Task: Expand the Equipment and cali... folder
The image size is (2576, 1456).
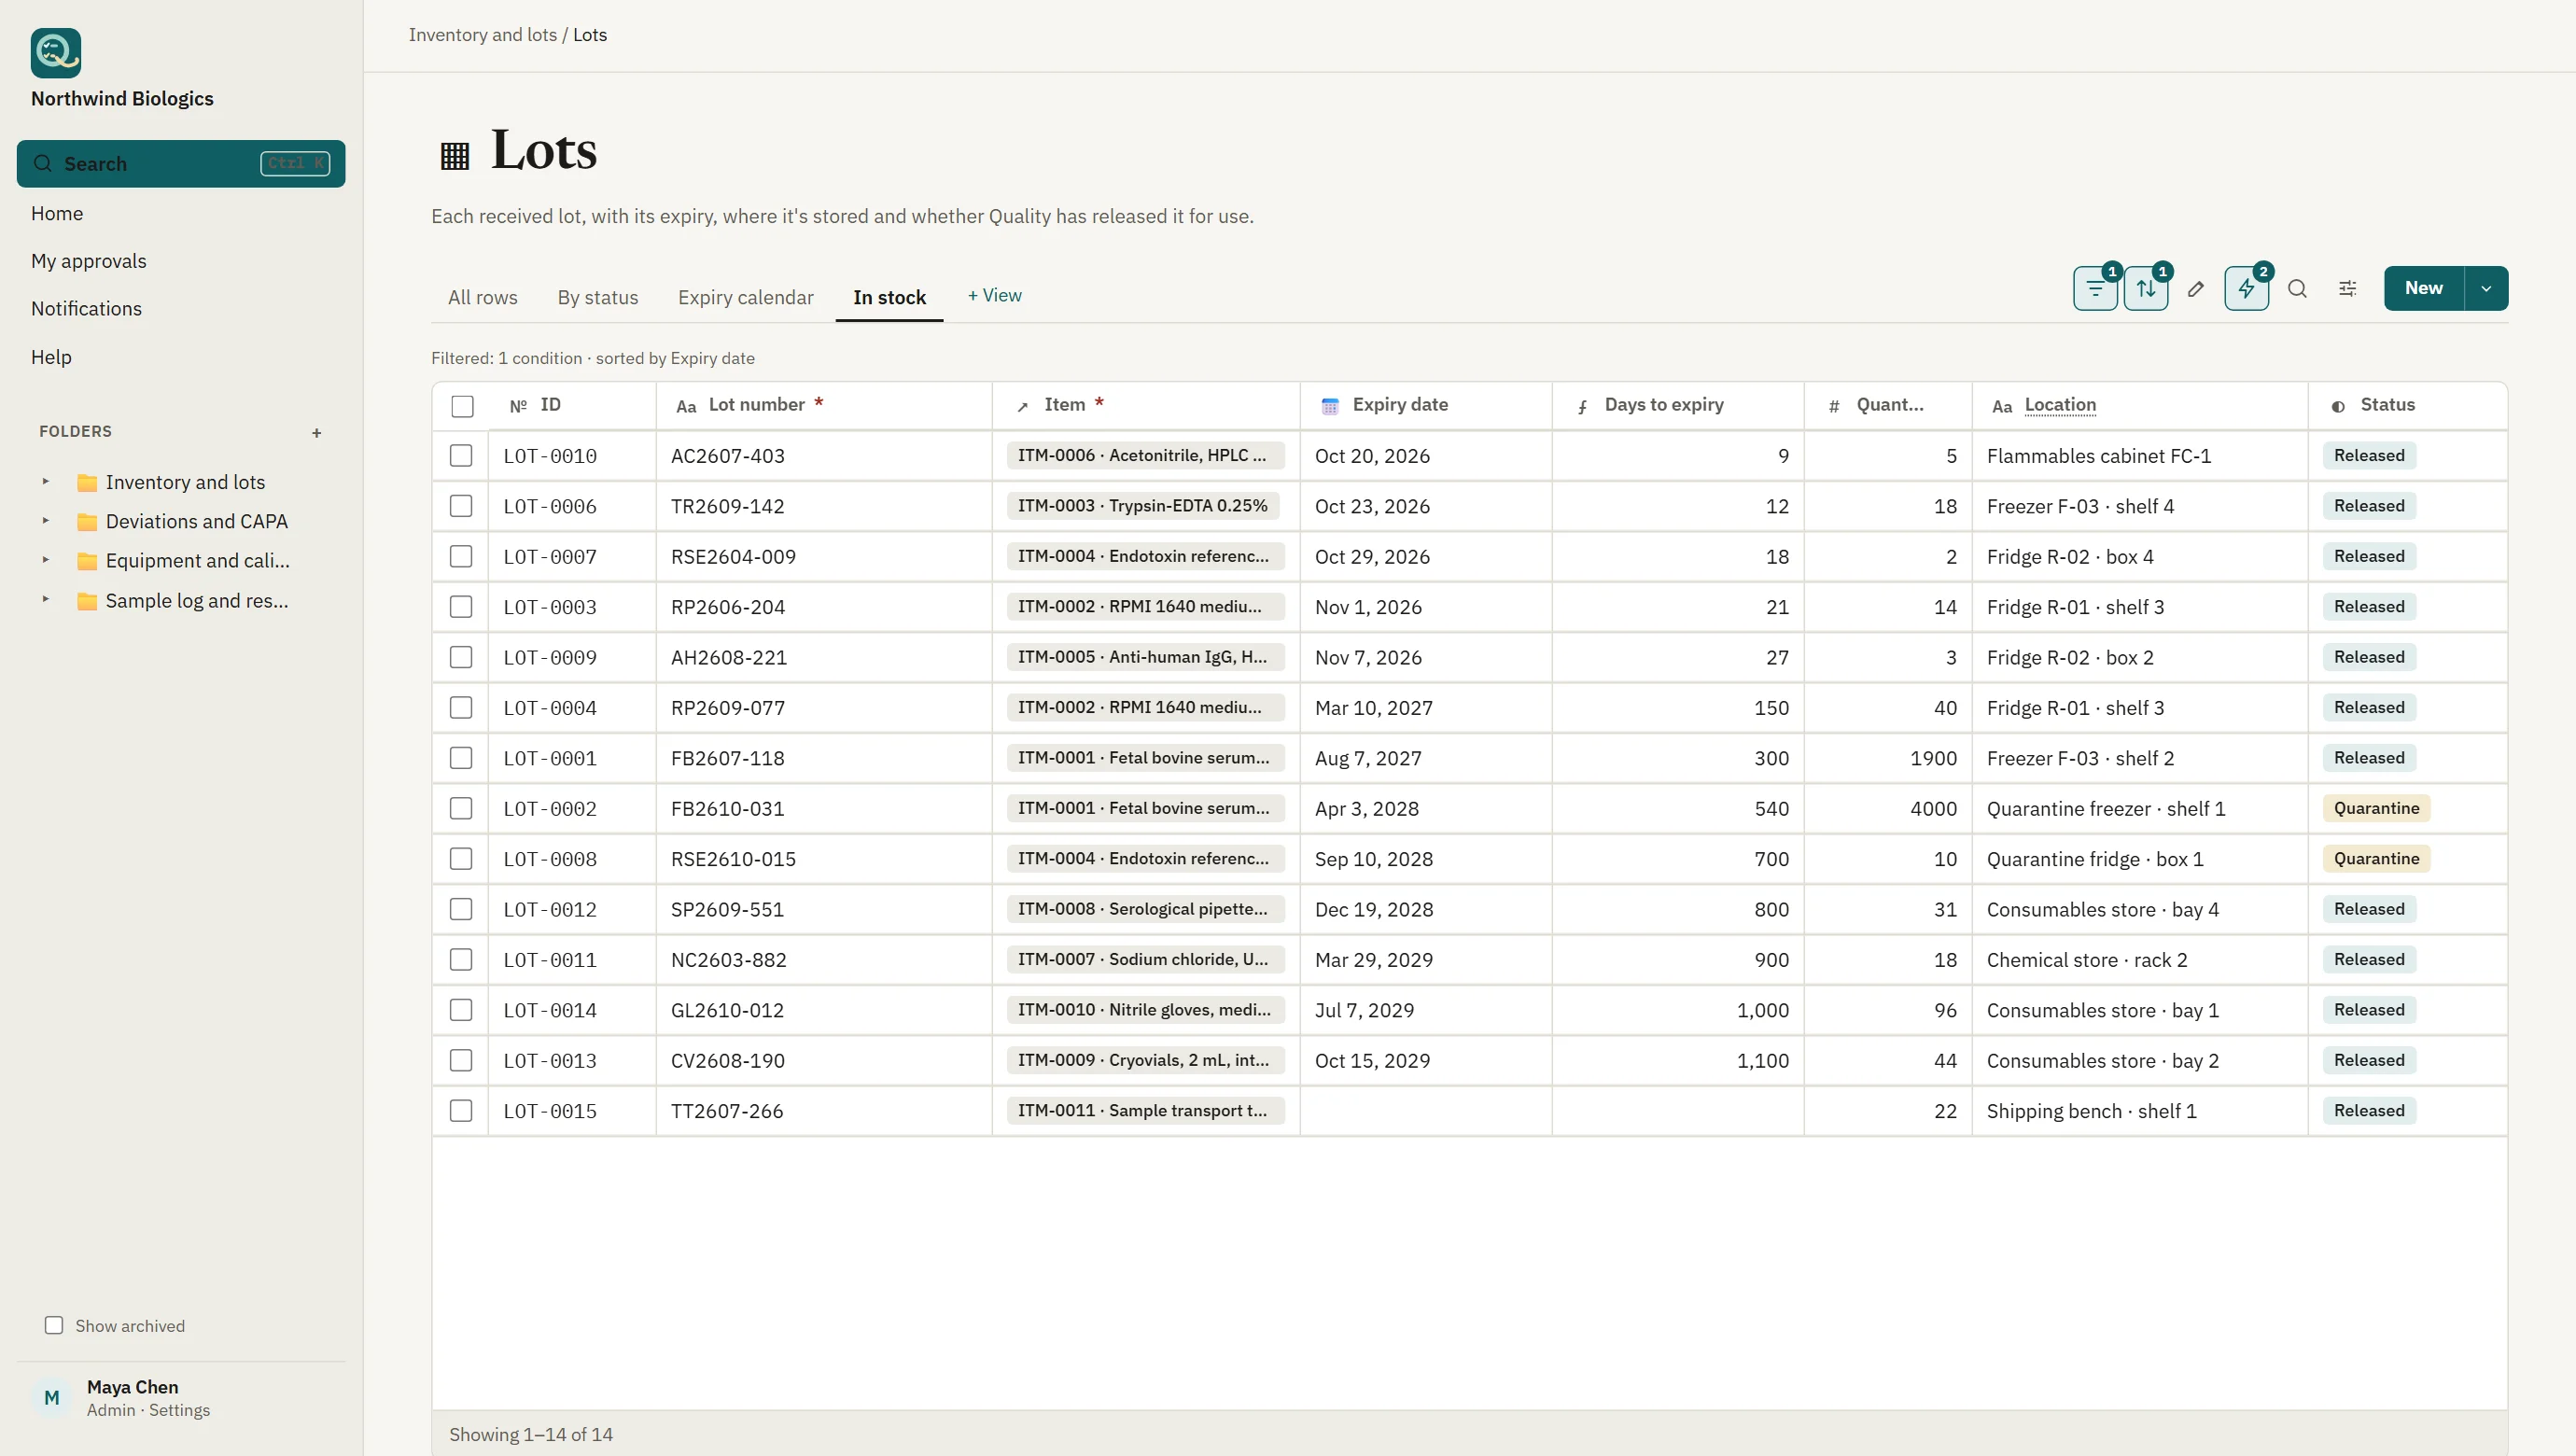Action: pos(45,560)
